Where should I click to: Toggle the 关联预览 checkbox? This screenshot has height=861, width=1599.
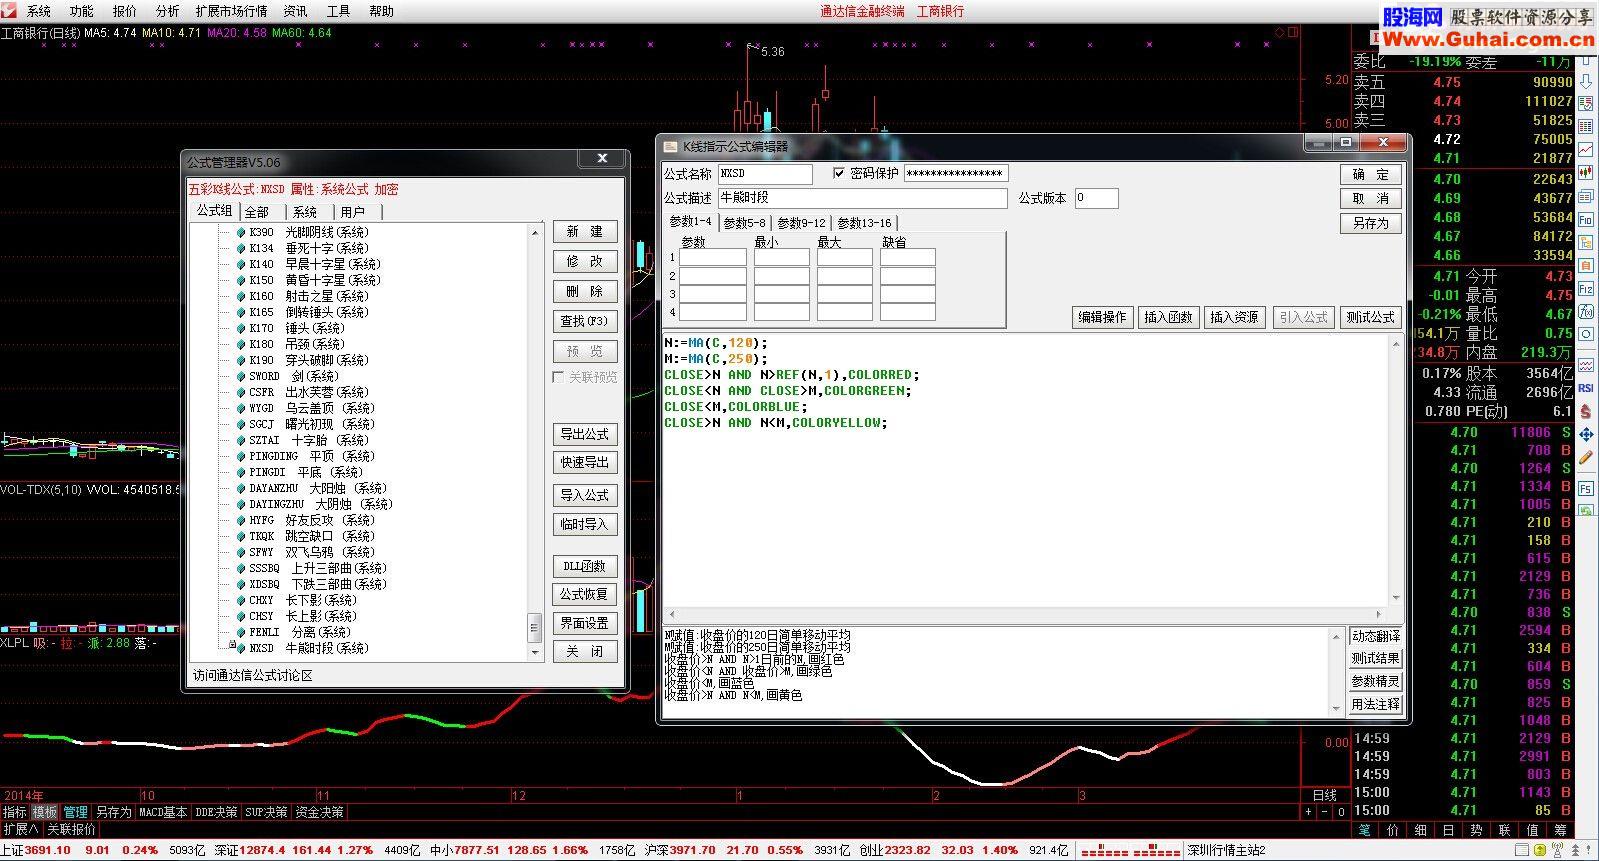pos(558,377)
